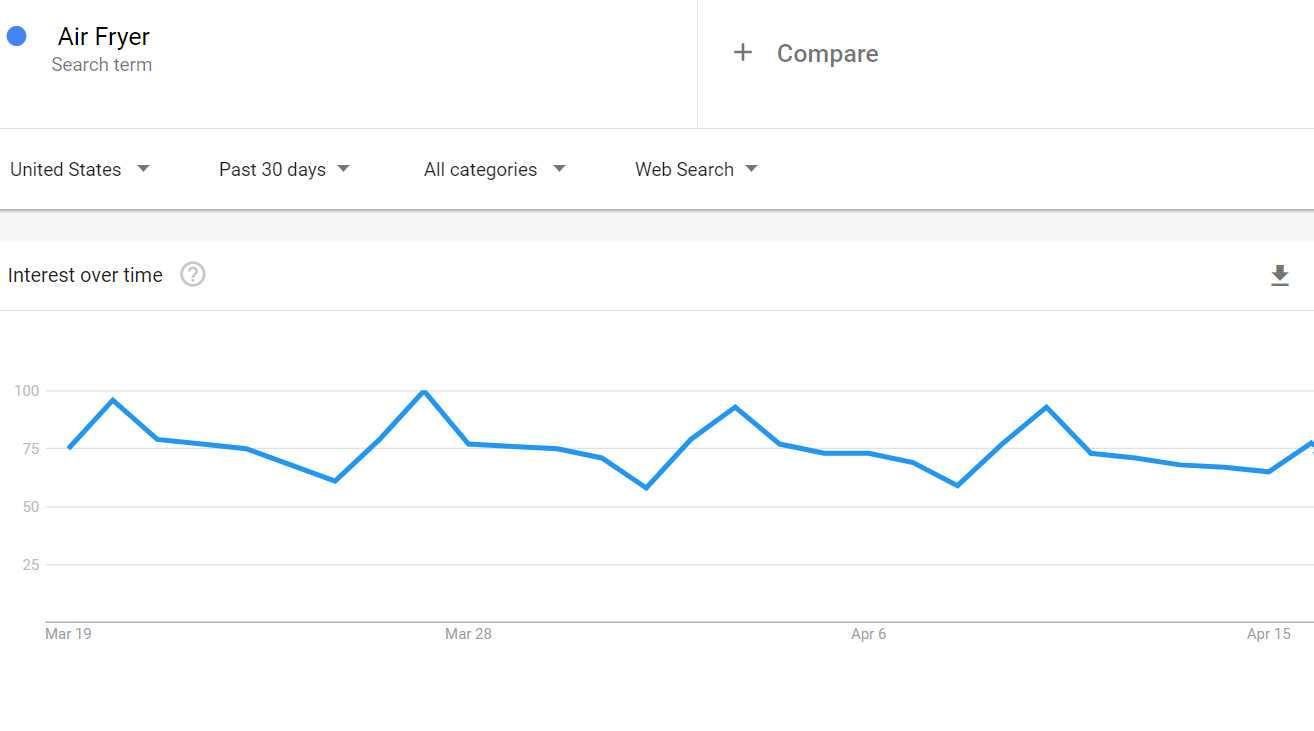Click the blue Air Fryer color dot

[x=16, y=36]
